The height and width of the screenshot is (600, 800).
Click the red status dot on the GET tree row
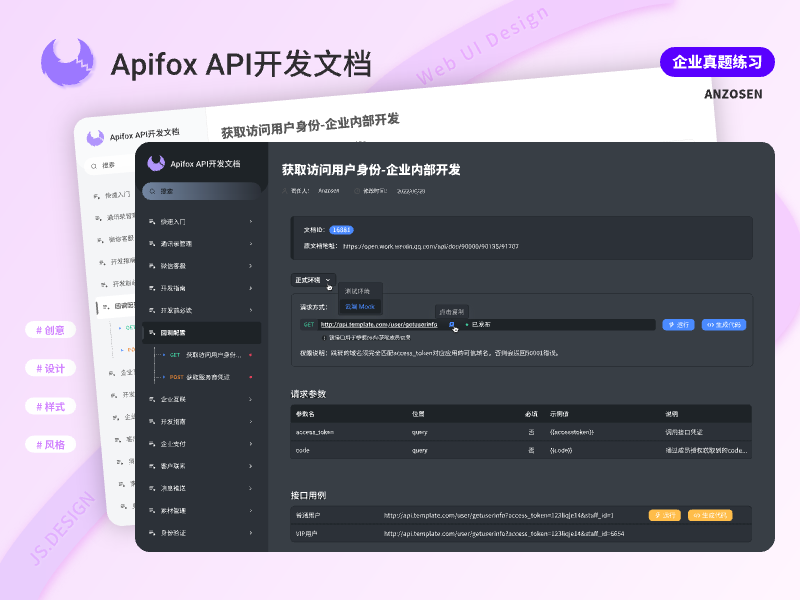coord(251,355)
